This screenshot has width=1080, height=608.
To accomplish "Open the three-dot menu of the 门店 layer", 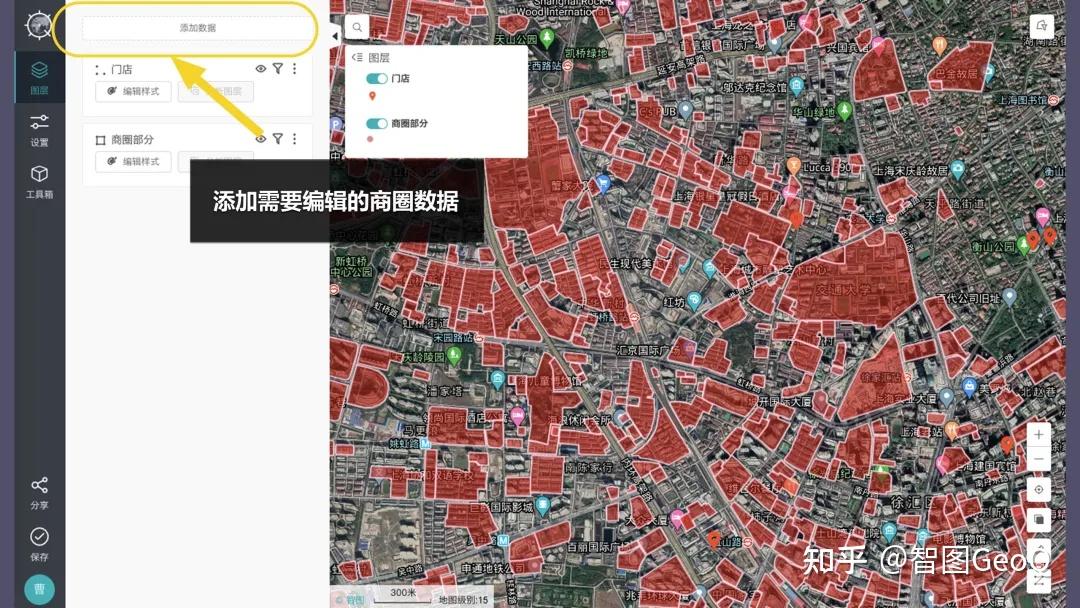I will coord(294,69).
